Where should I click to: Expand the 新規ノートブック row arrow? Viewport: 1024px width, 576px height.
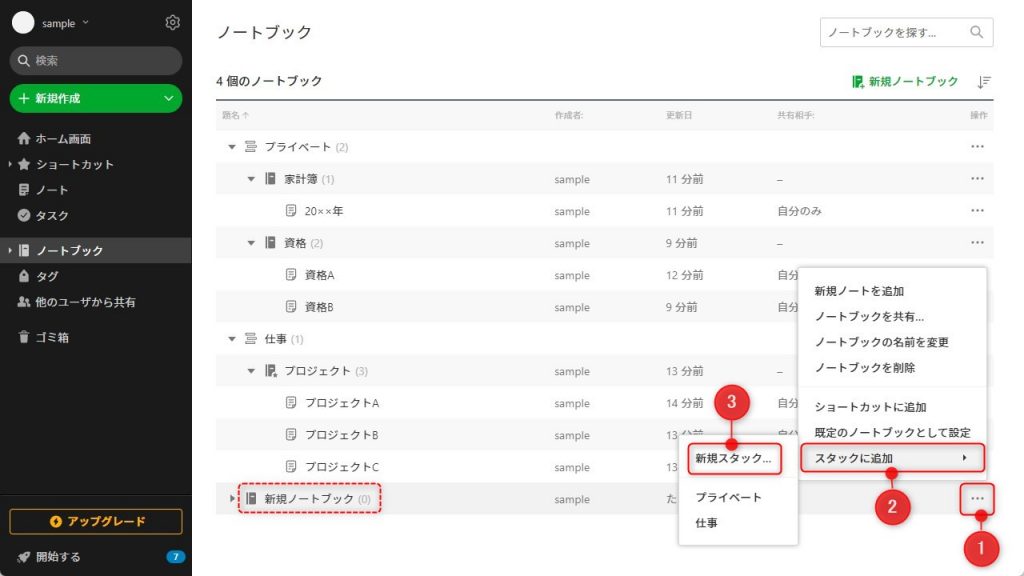232,498
